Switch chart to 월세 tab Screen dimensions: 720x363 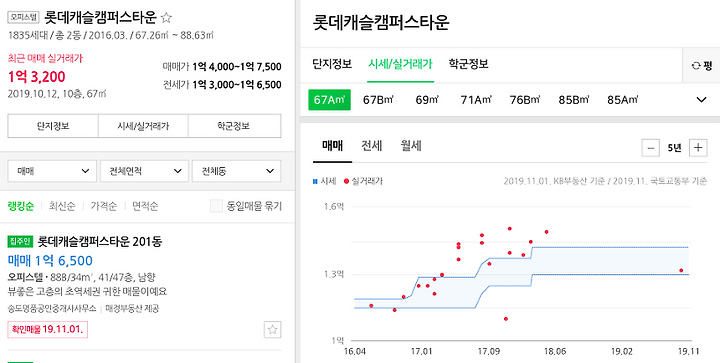pos(411,146)
